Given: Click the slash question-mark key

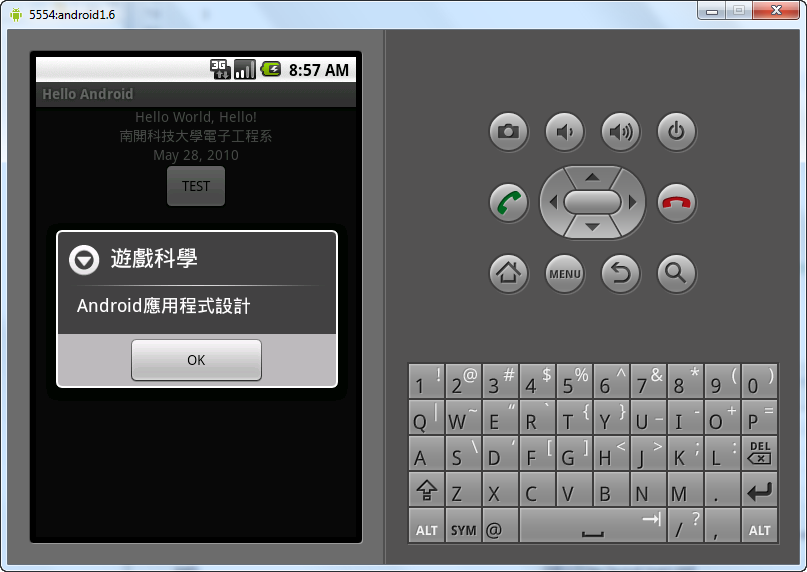Looking at the screenshot, I should (x=686, y=526).
